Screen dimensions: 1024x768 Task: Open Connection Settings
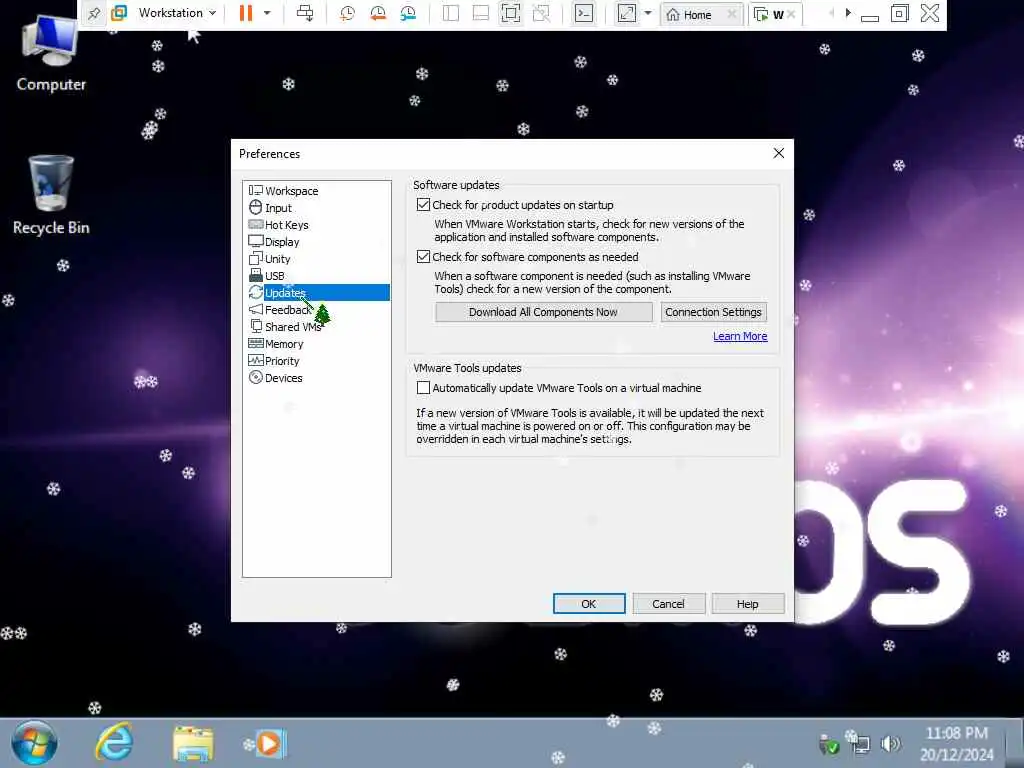point(713,312)
